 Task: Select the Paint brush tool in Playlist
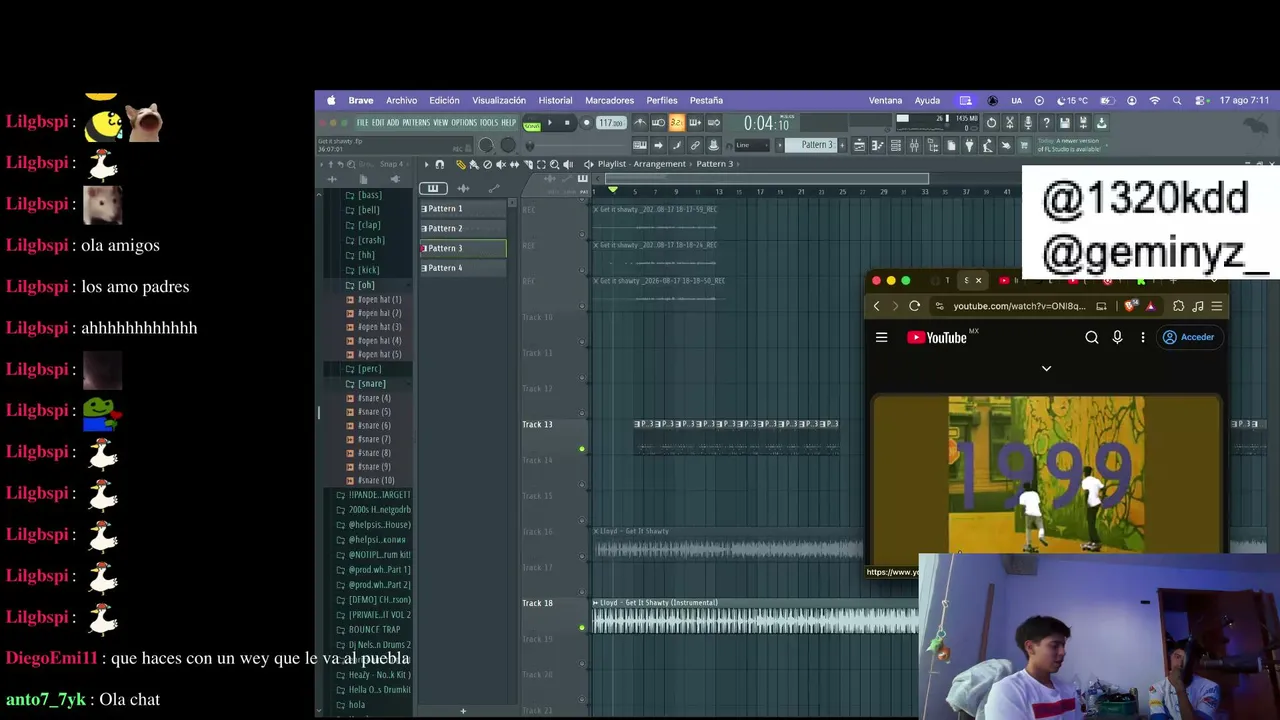point(474,164)
